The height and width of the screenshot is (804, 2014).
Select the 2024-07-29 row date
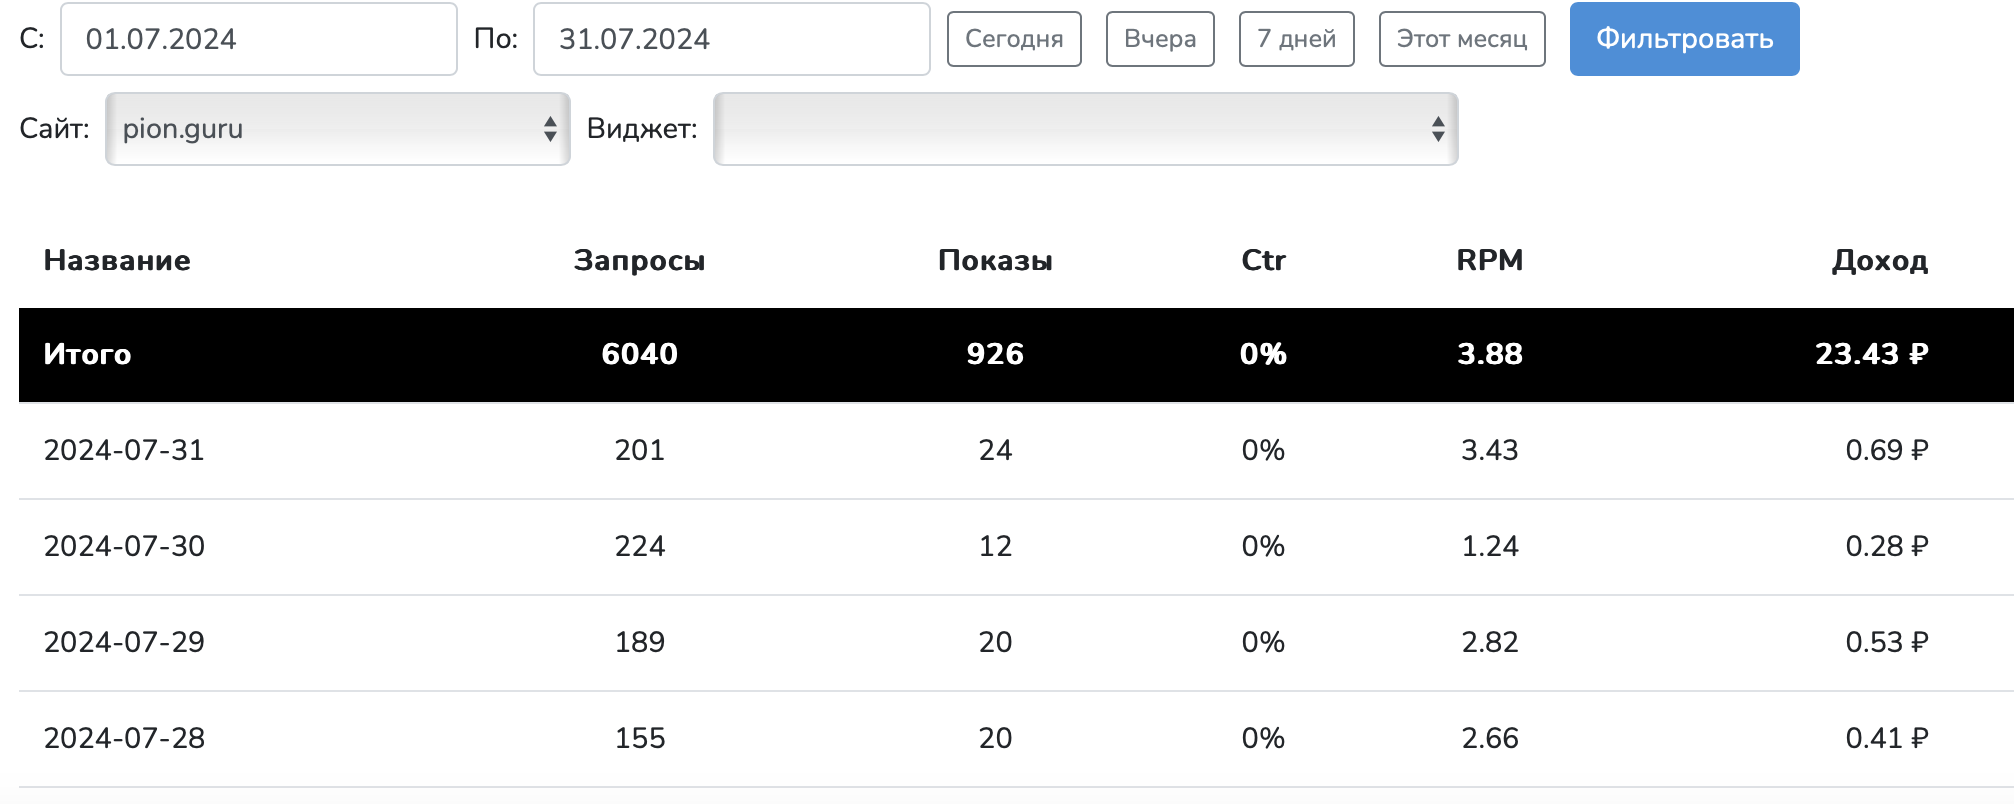coord(124,642)
